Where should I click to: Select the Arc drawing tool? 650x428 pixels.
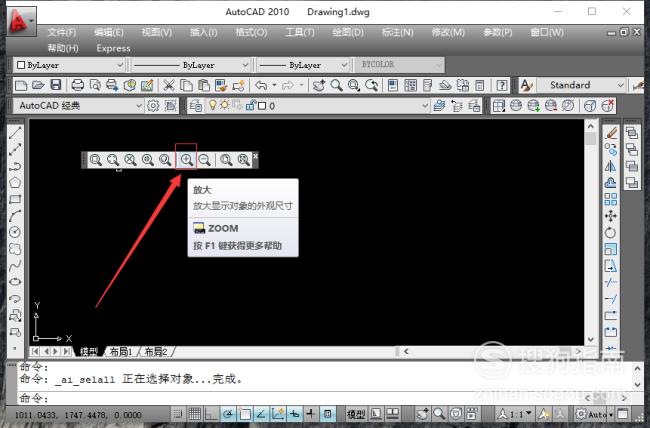coord(15,216)
